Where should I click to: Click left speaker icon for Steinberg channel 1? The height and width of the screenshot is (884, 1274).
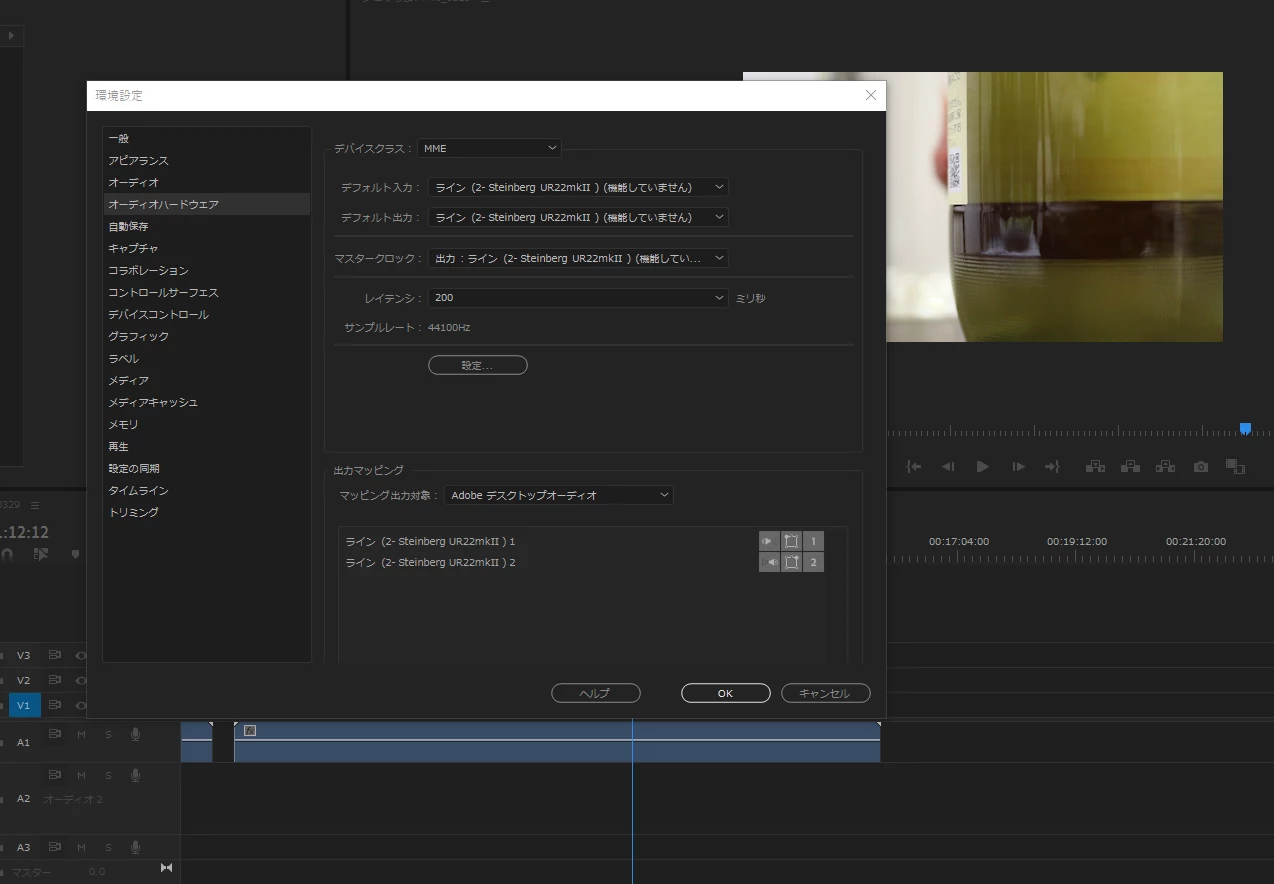(x=768, y=541)
